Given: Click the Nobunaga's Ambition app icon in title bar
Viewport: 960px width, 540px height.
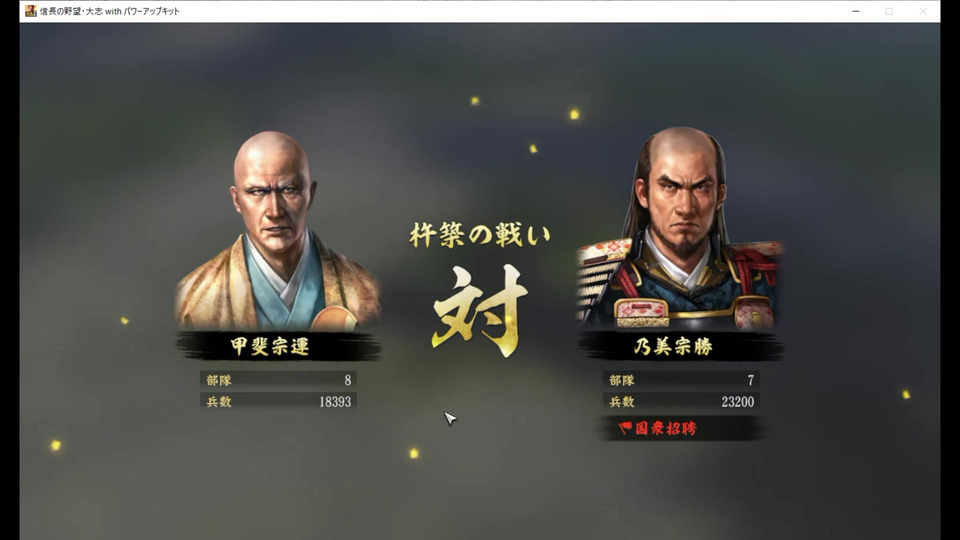Looking at the screenshot, I should click(31, 11).
